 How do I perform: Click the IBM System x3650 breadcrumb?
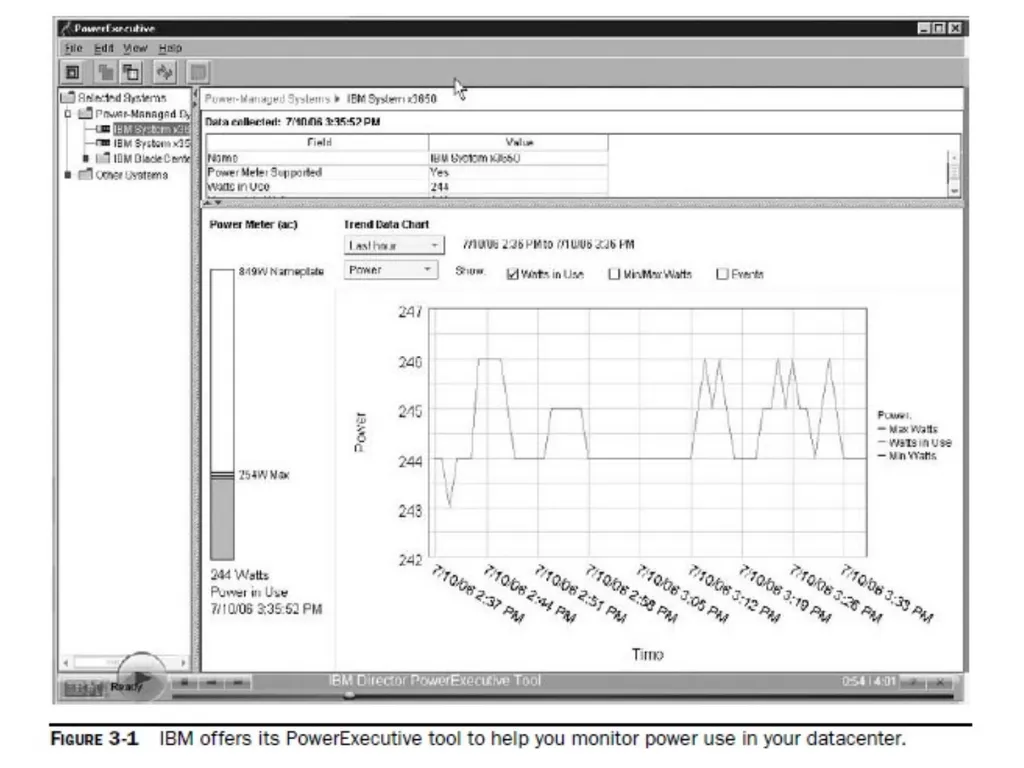click(x=391, y=99)
